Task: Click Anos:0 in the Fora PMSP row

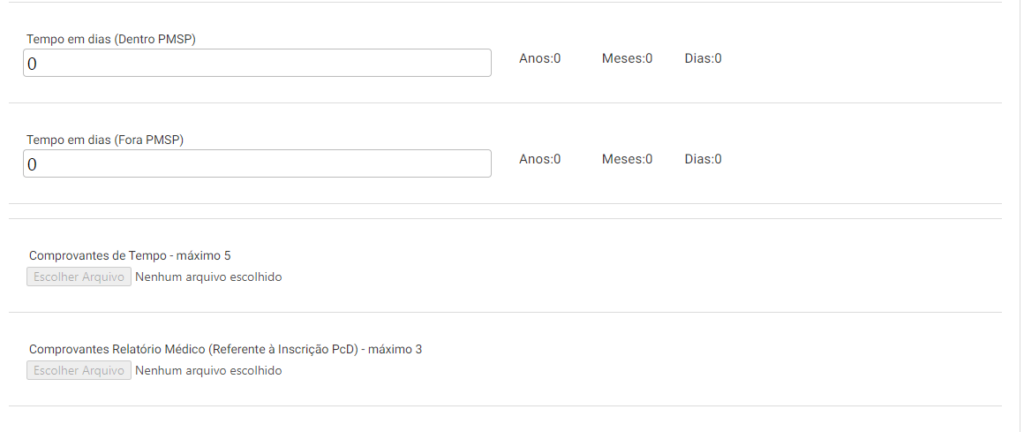Action: pyautogui.click(x=540, y=160)
